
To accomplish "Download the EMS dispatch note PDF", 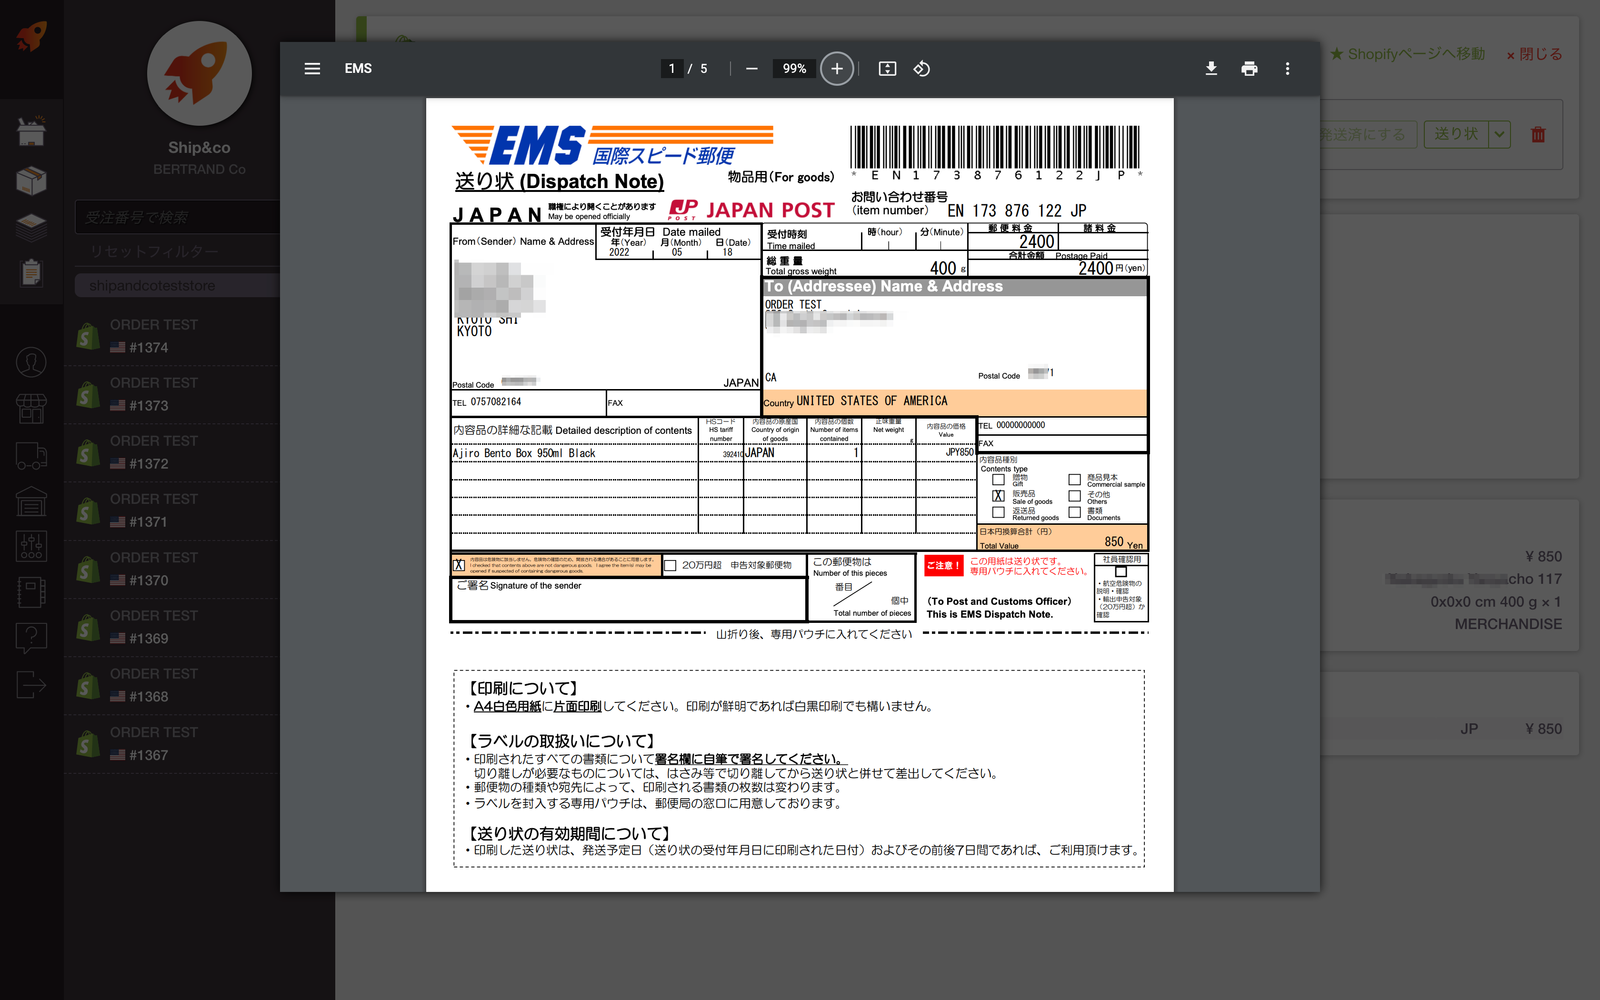I will [x=1211, y=68].
